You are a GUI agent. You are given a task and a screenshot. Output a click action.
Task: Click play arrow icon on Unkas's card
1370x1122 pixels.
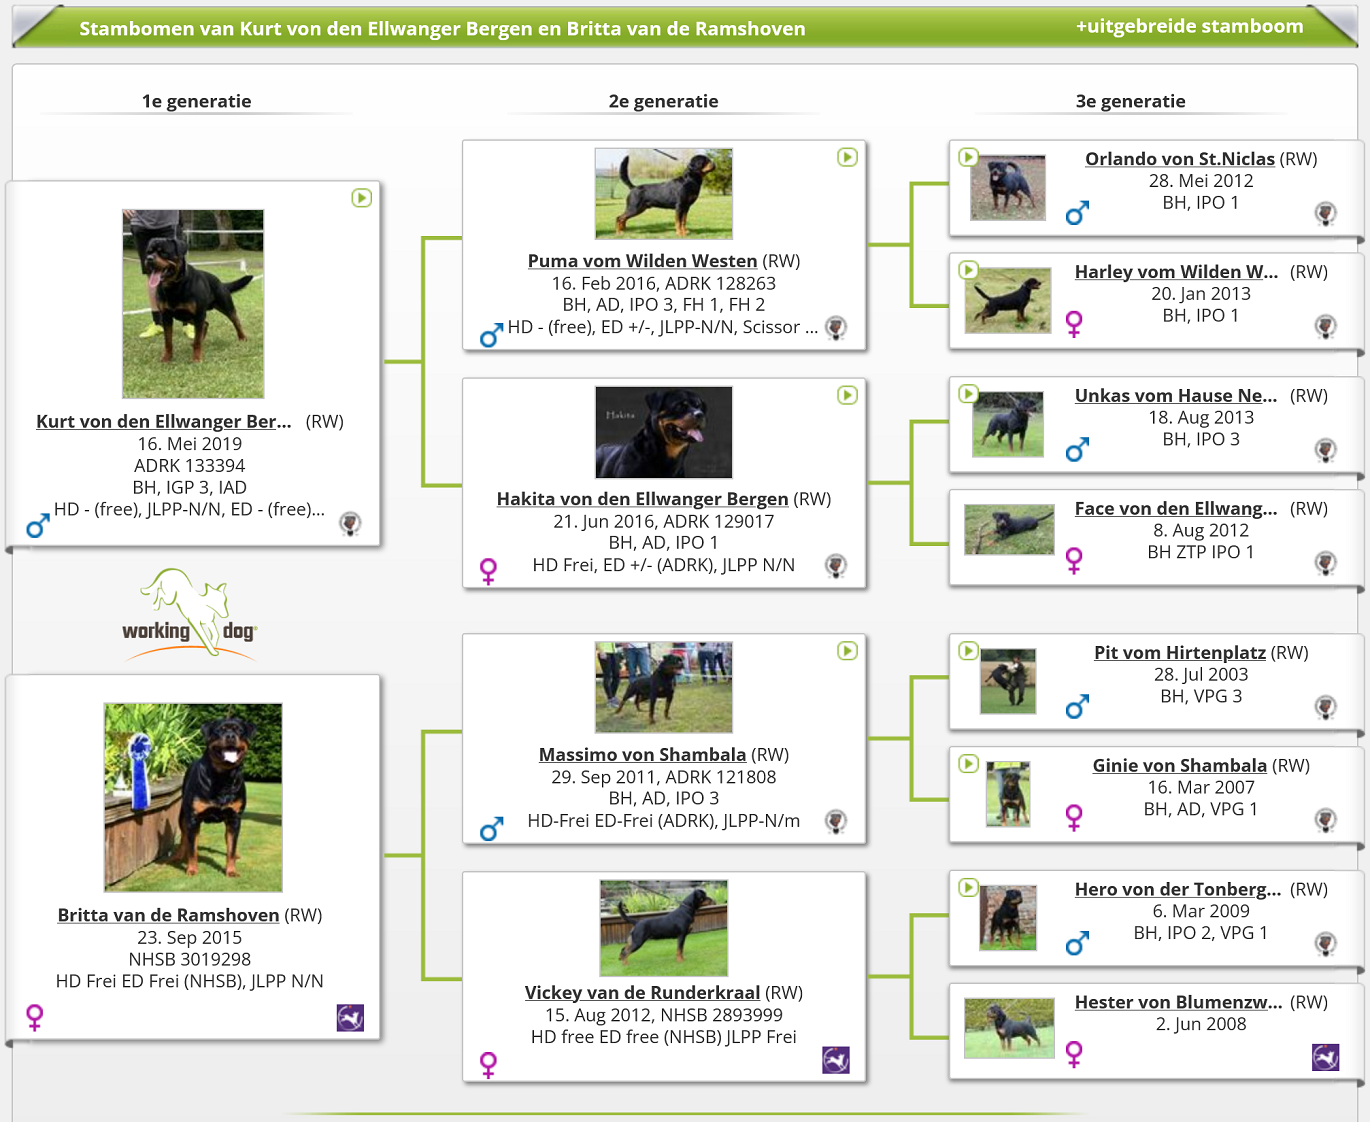tap(968, 394)
